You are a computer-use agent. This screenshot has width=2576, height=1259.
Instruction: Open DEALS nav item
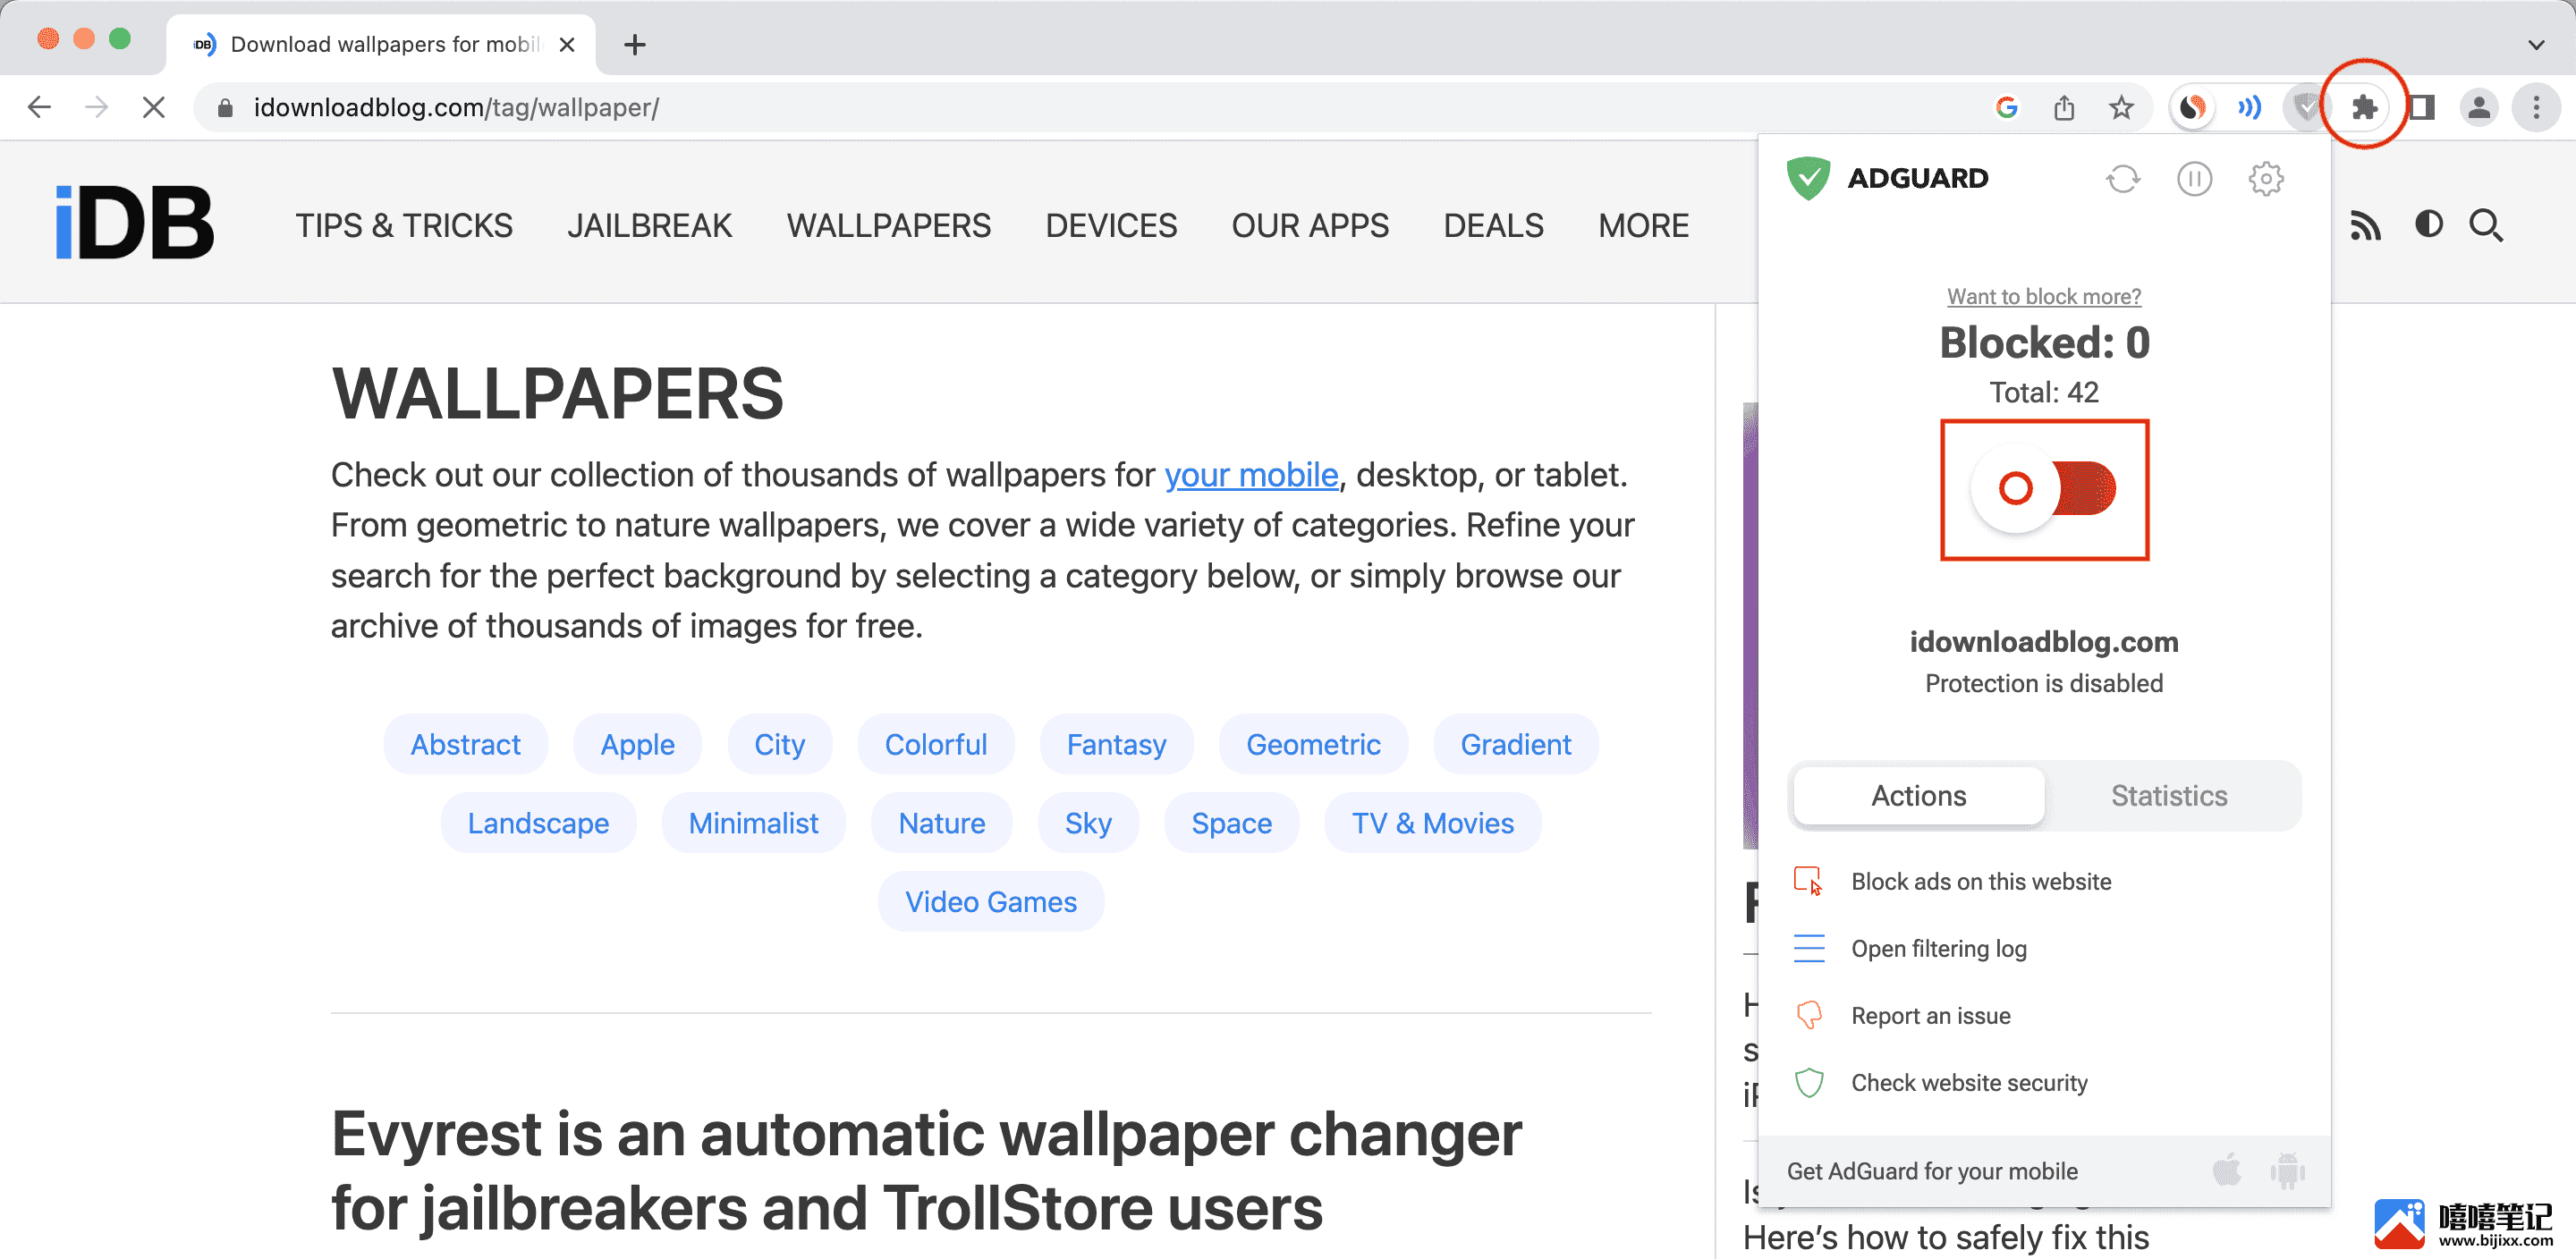point(1493,226)
